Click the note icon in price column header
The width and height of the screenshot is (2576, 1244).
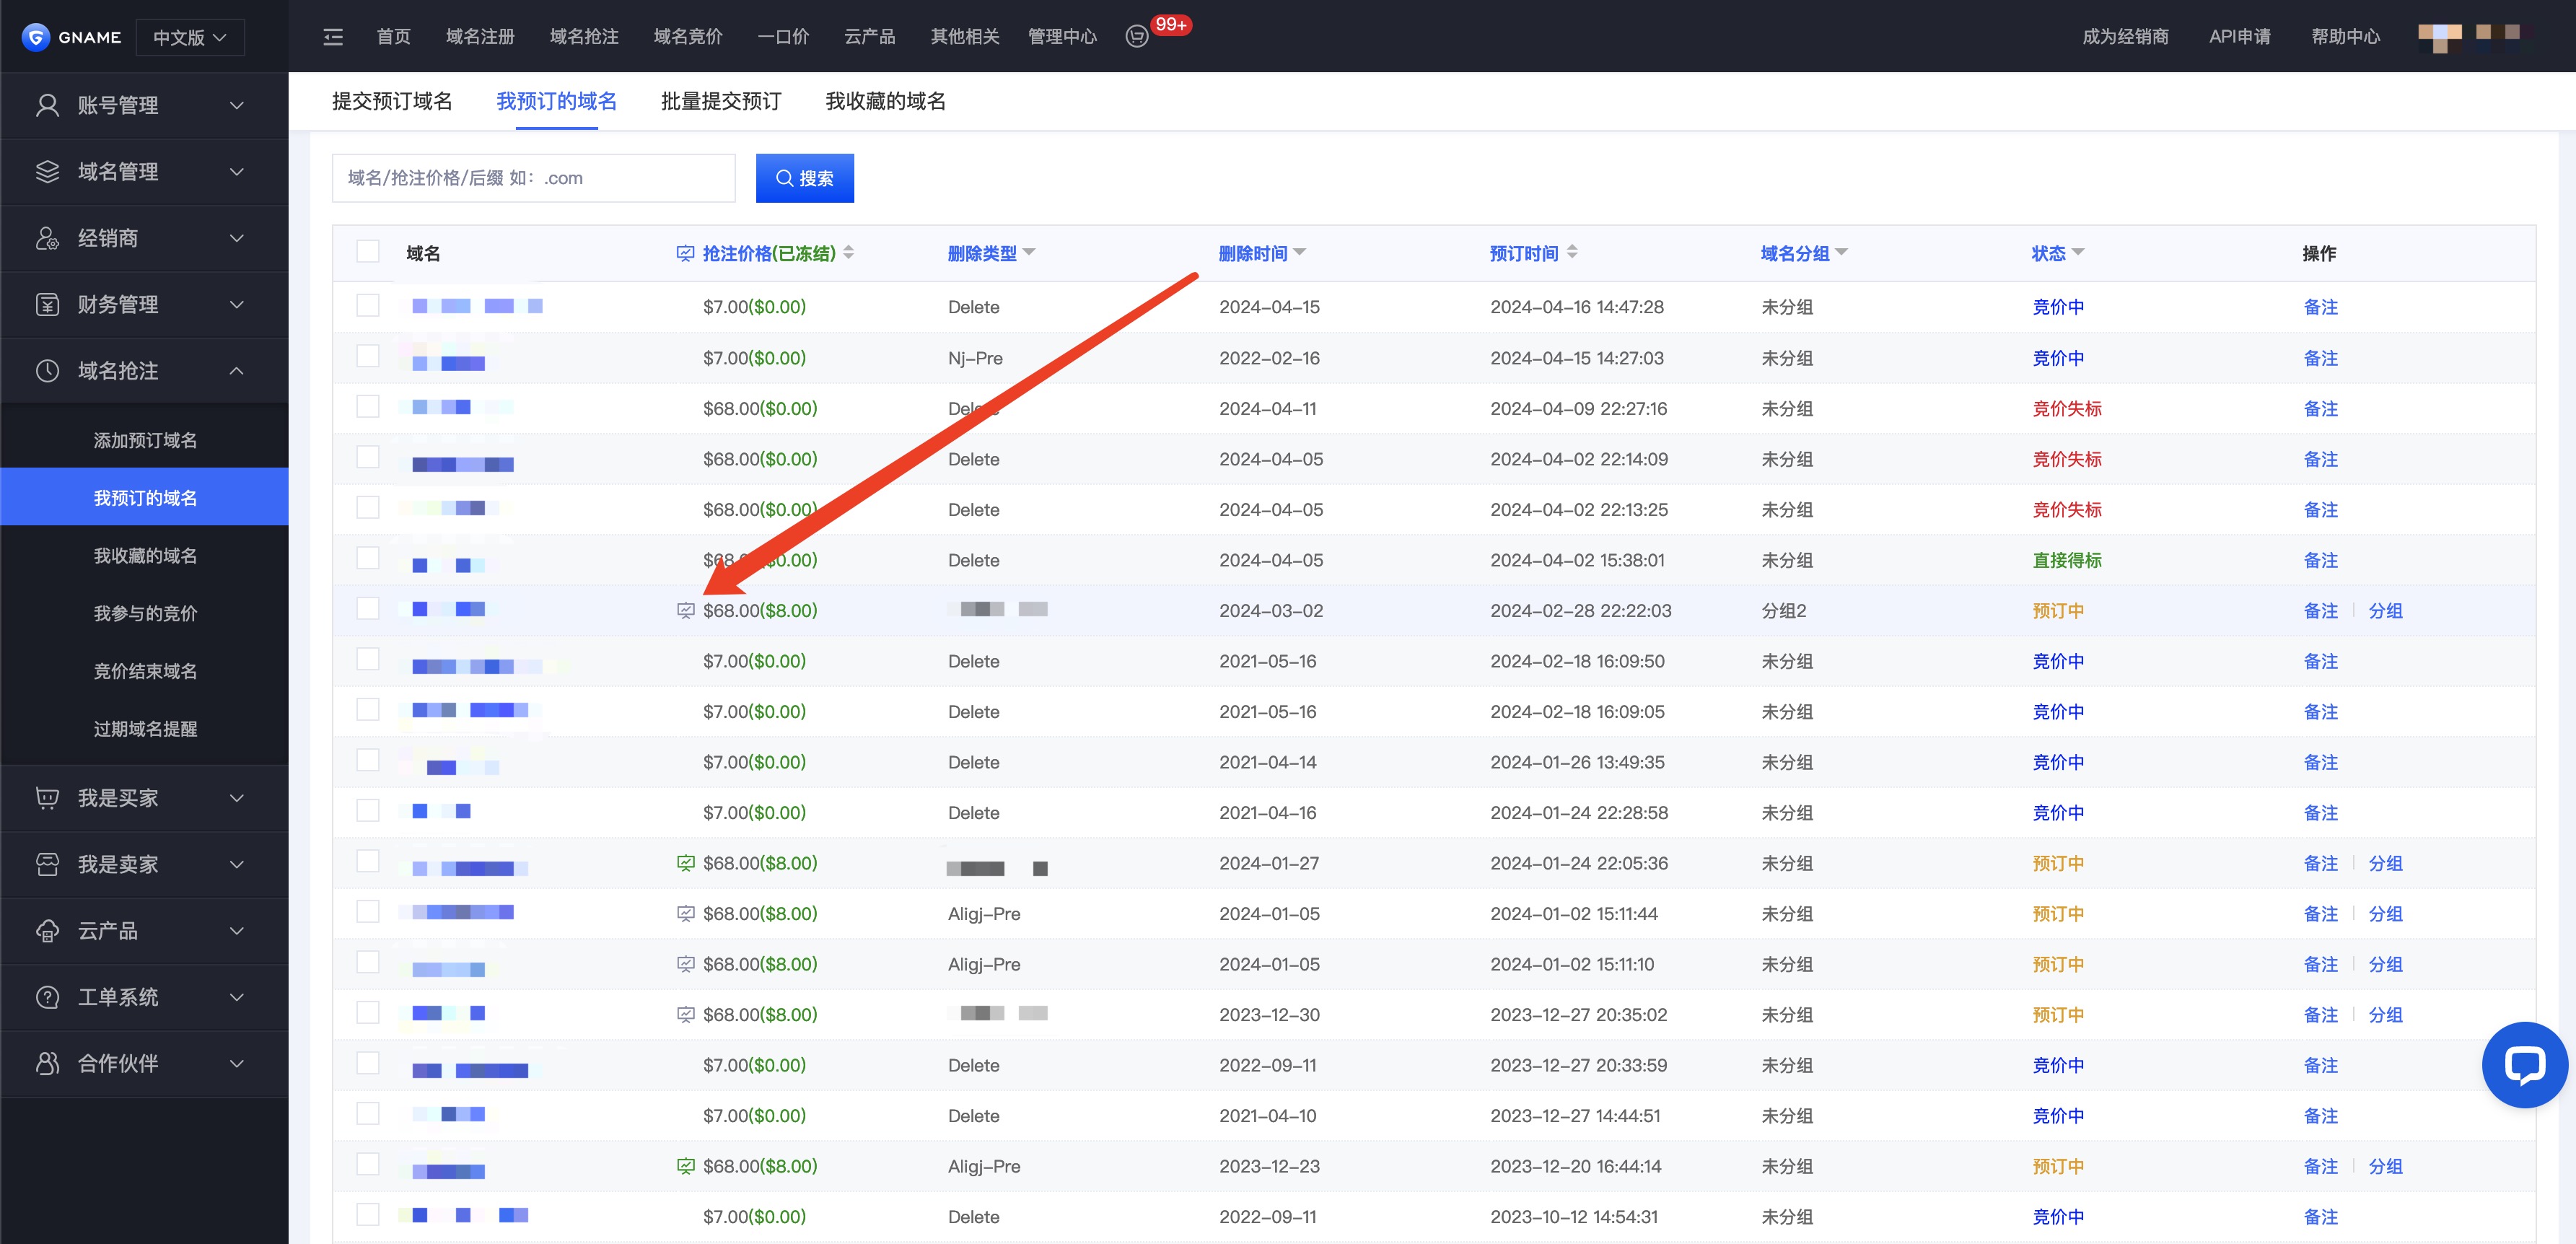(685, 254)
